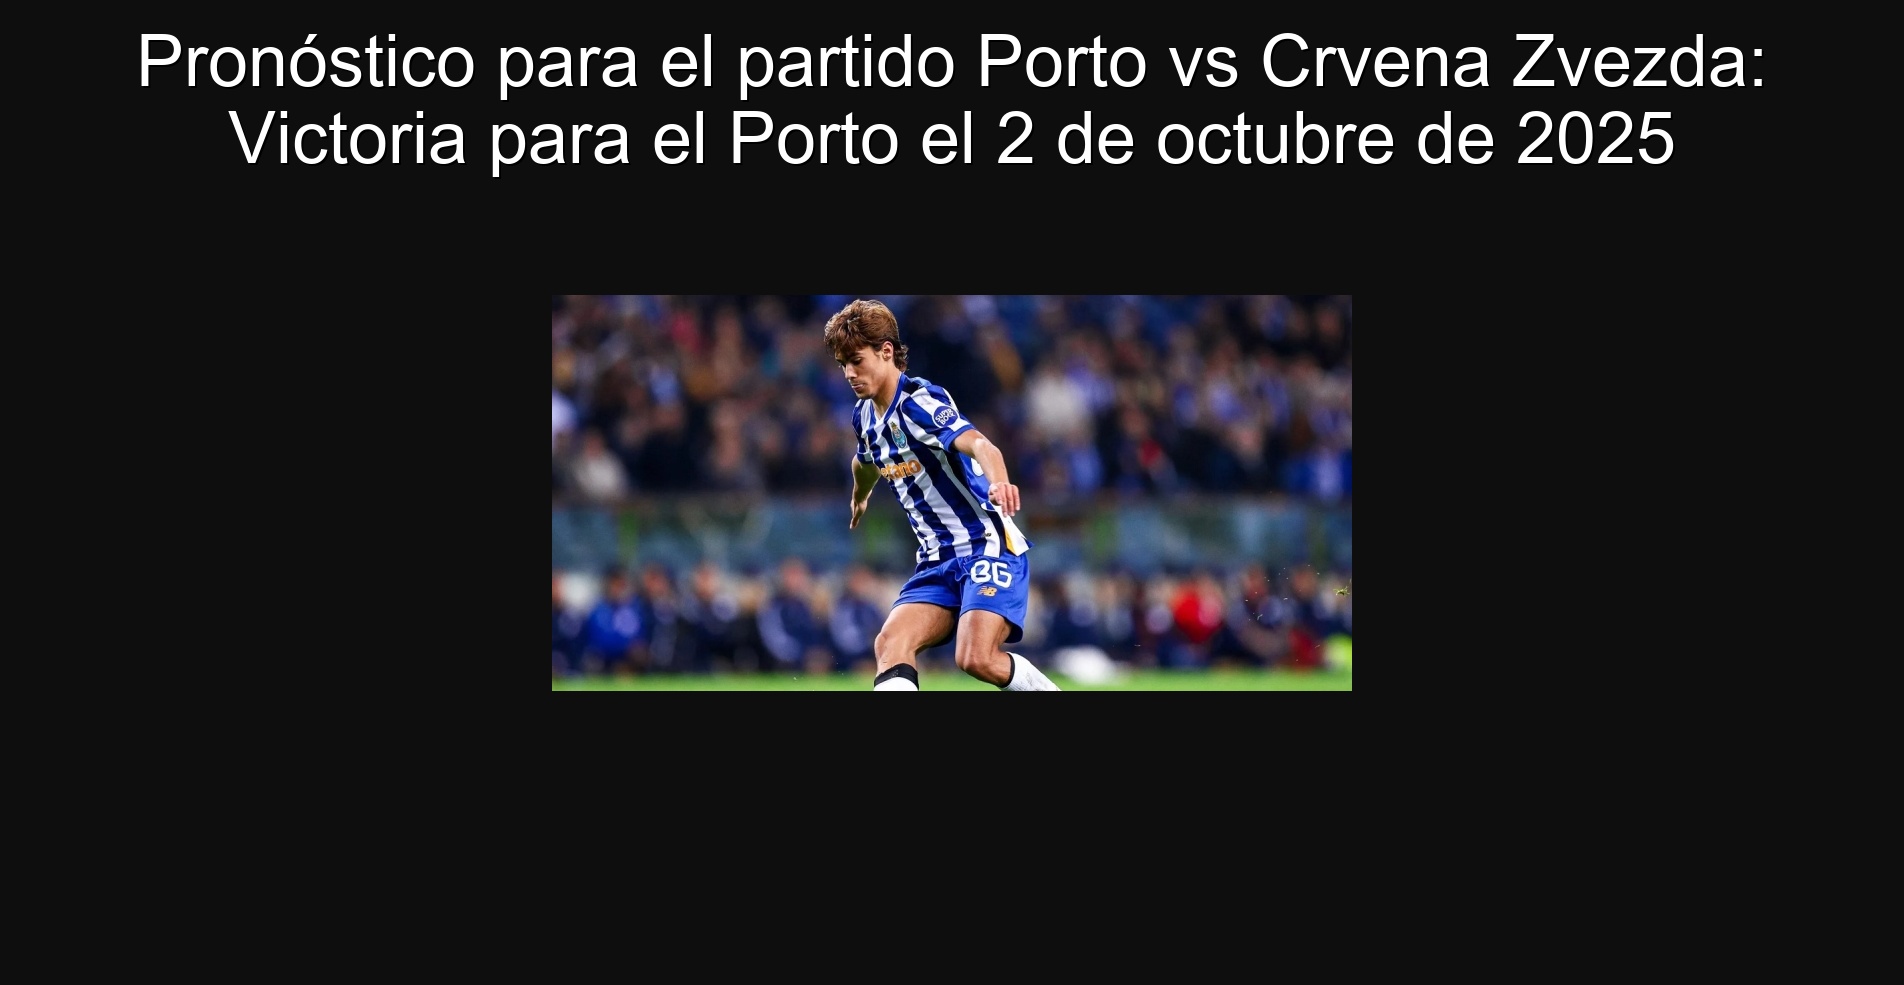Click the Super Bock sleeve badge

pos(945,414)
